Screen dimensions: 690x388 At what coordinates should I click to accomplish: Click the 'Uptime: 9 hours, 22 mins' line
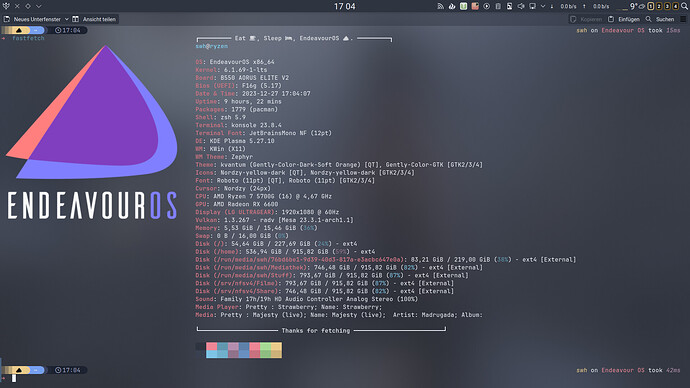(x=239, y=102)
